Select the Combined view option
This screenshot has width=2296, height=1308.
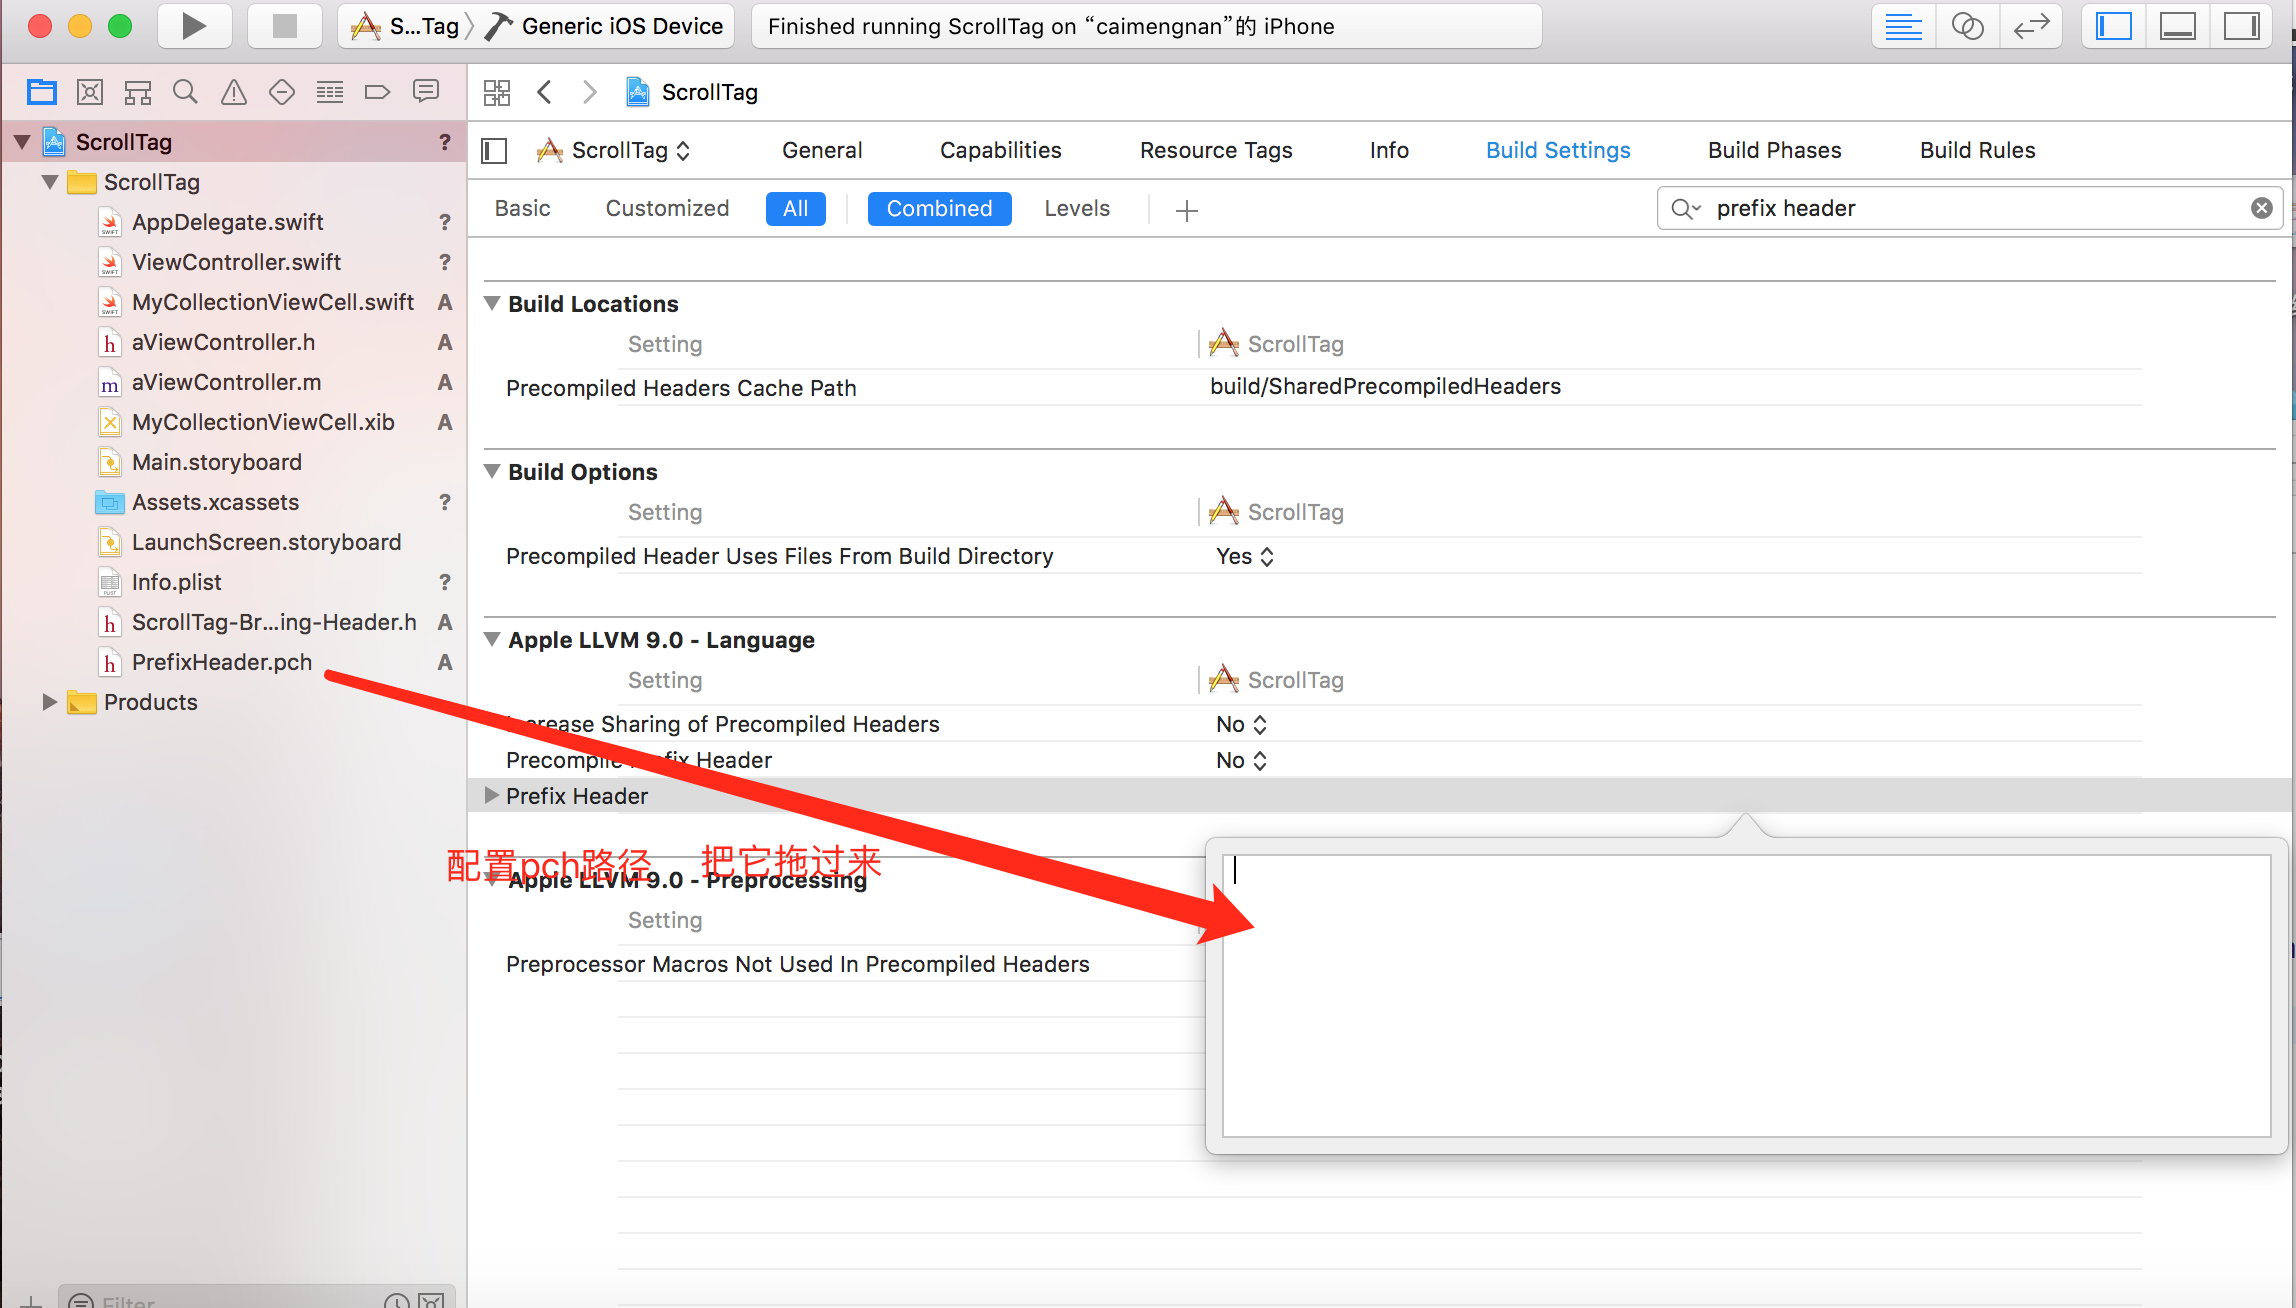click(x=939, y=208)
